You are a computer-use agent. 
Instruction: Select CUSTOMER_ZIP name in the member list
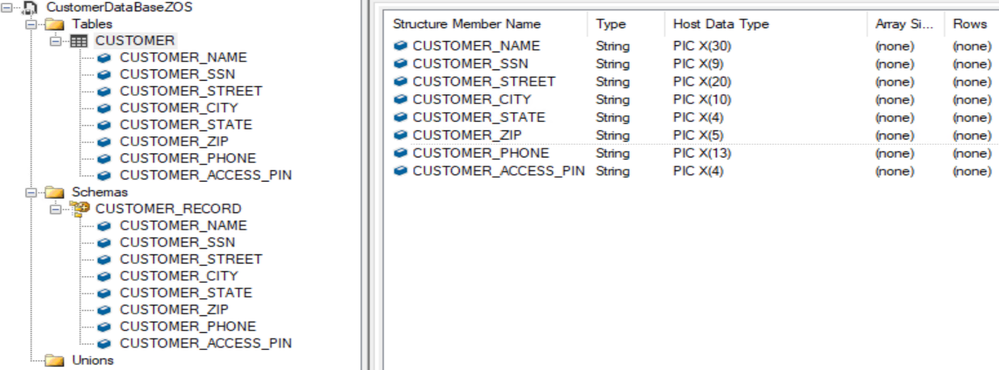click(467, 136)
